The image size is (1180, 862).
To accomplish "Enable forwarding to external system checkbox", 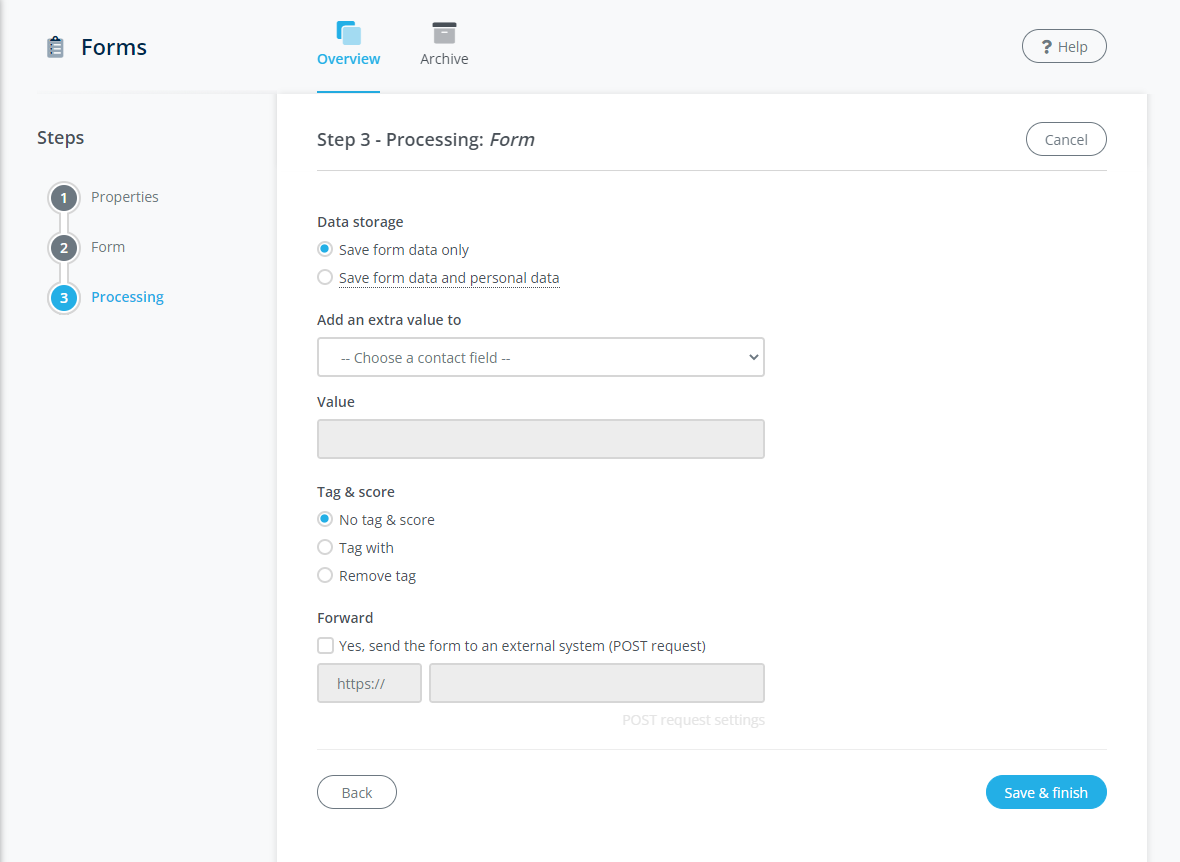I will 325,646.
